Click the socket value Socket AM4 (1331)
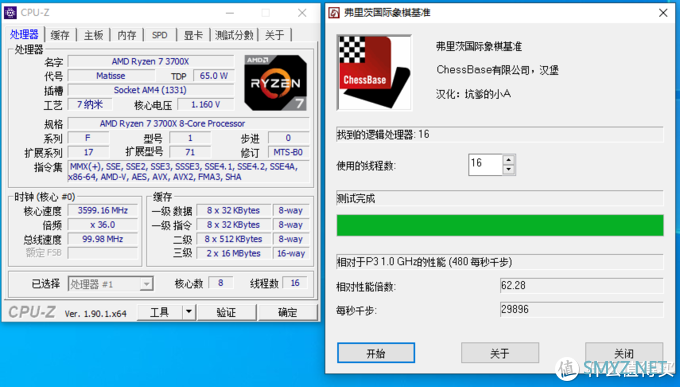The height and width of the screenshot is (387, 680). (150, 90)
